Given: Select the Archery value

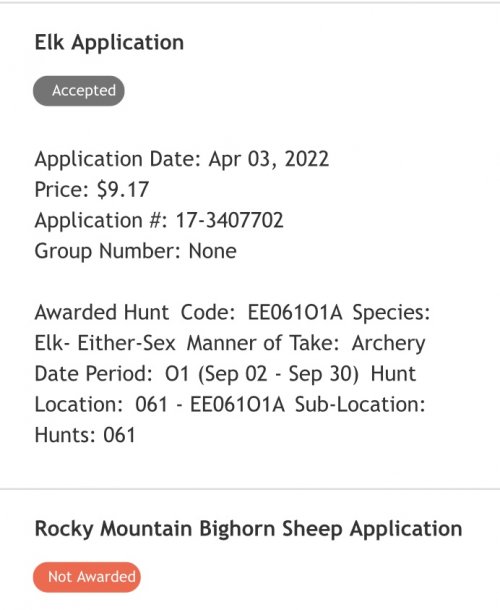Looking at the screenshot, I should (x=388, y=344).
